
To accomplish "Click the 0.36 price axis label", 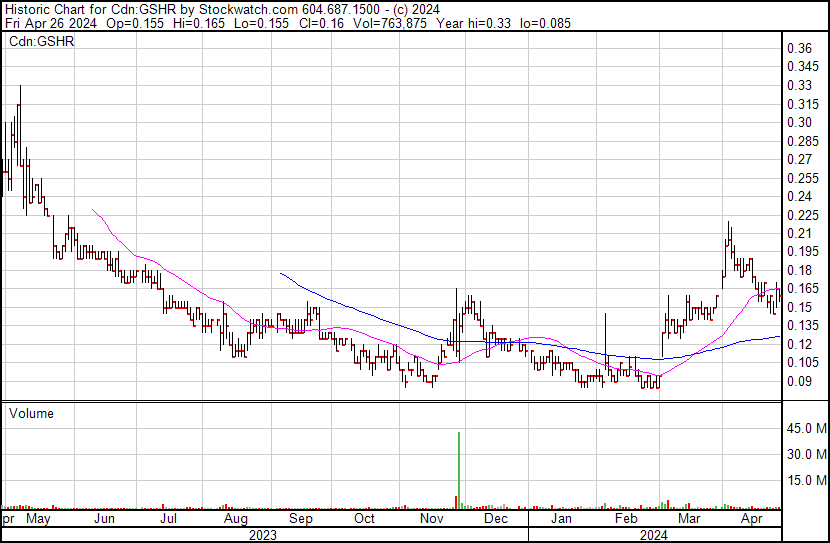I will (x=799, y=49).
